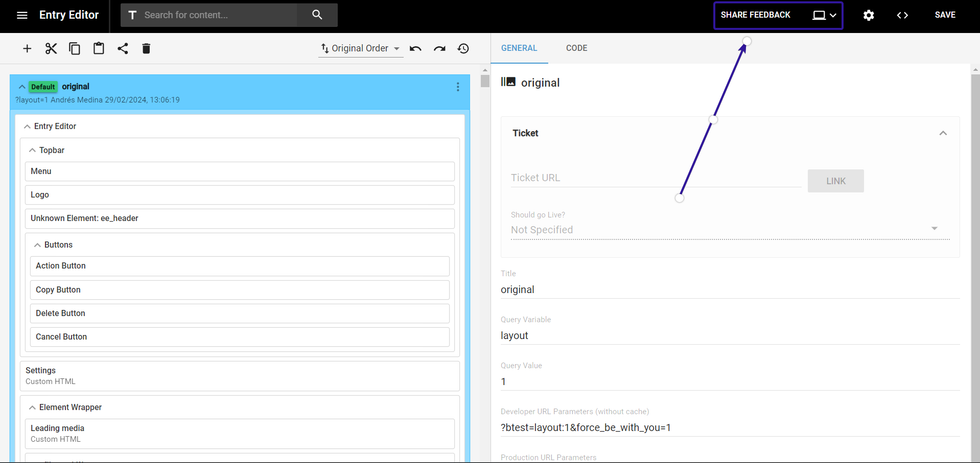Click the copy icon in toolbar
Image resolution: width=980 pixels, height=463 pixels.
pos(75,49)
